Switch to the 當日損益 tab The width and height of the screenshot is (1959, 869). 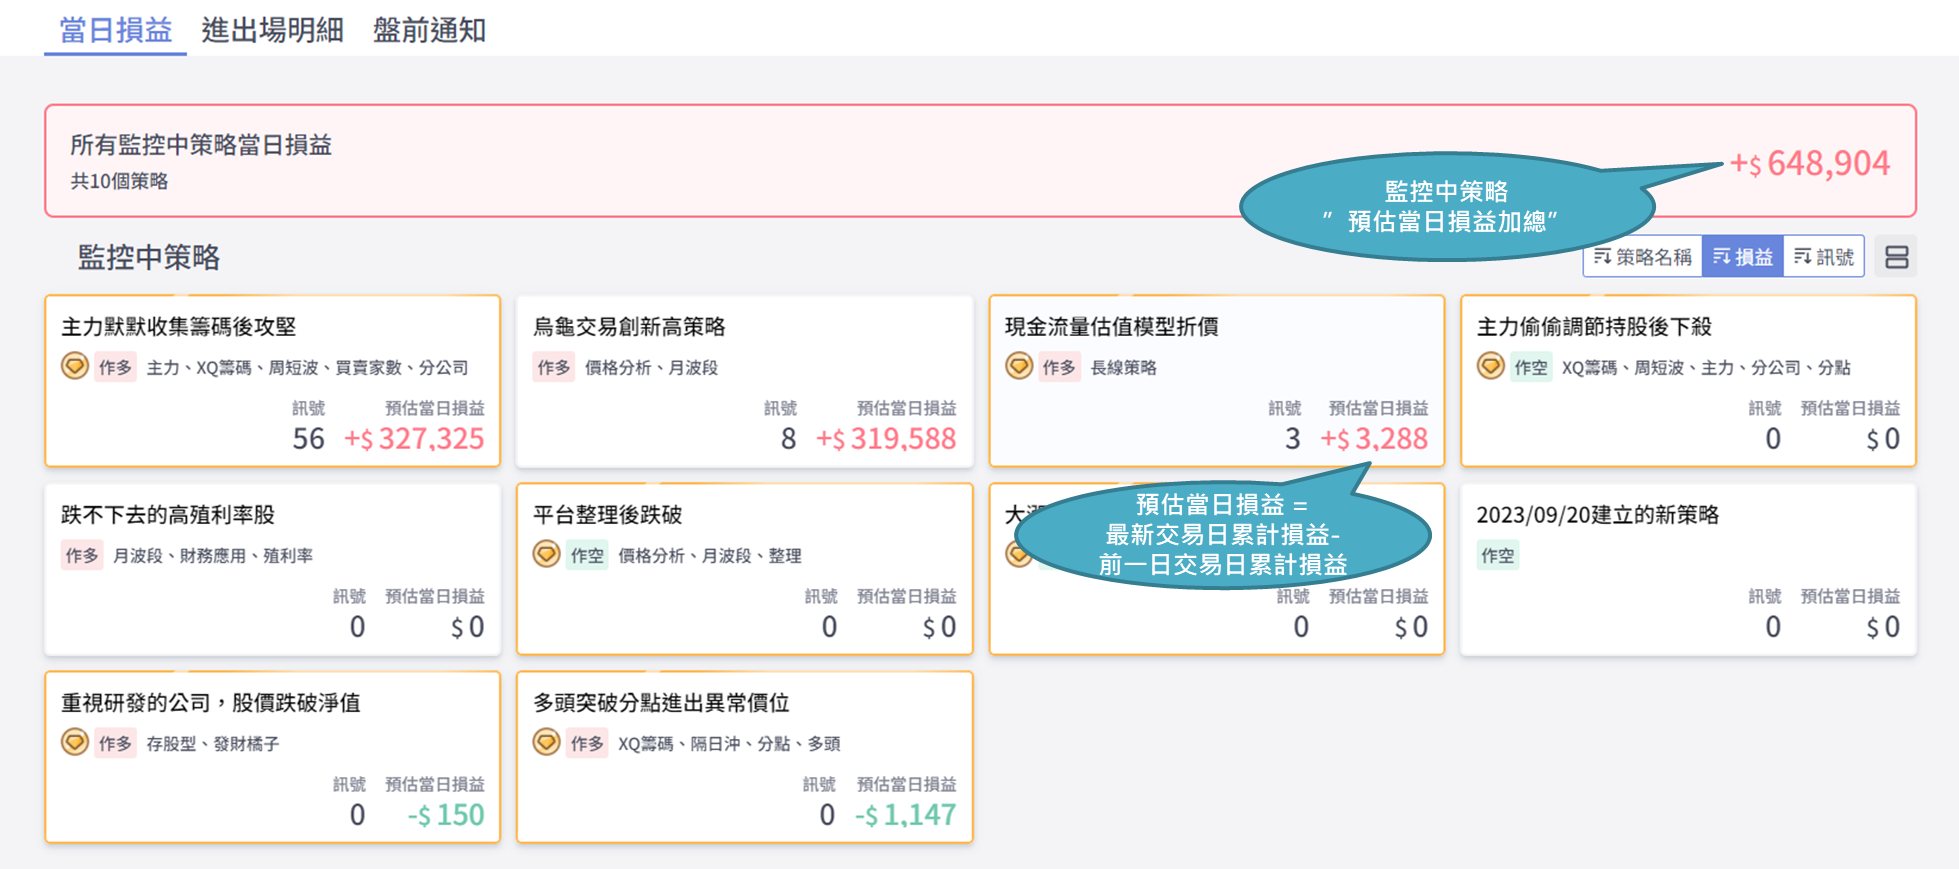pyautogui.click(x=116, y=30)
